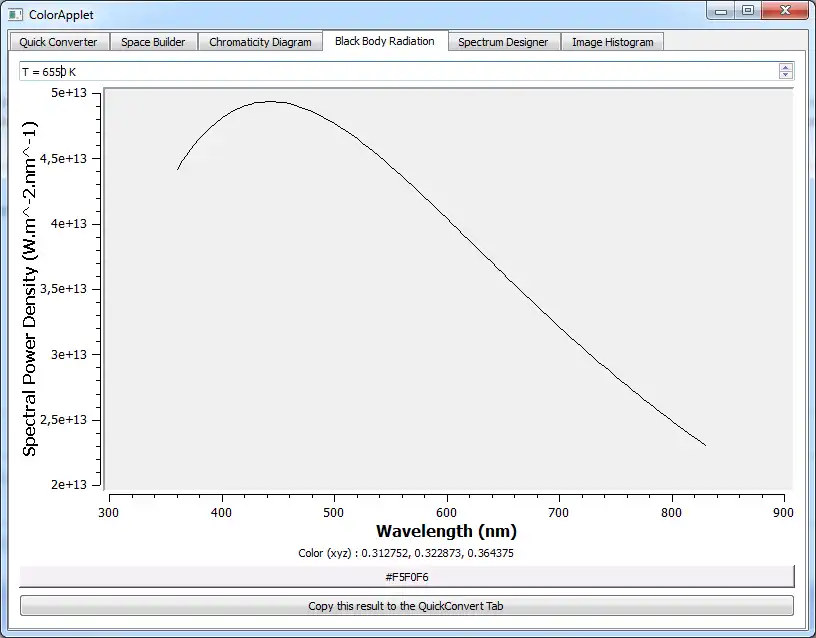The height and width of the screenshot is (638, 816).
Task: Decrease temperature with the spin down arrow
Action: tap(786, 75)
